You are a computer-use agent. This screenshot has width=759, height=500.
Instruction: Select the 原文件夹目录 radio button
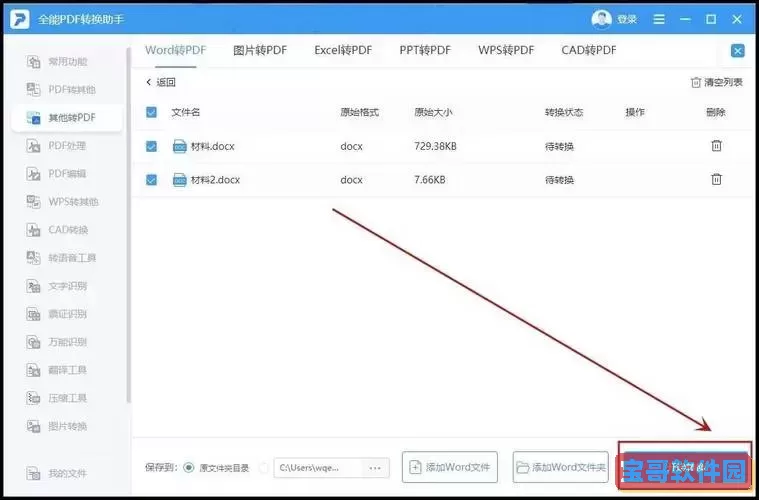tap(189, 468)
